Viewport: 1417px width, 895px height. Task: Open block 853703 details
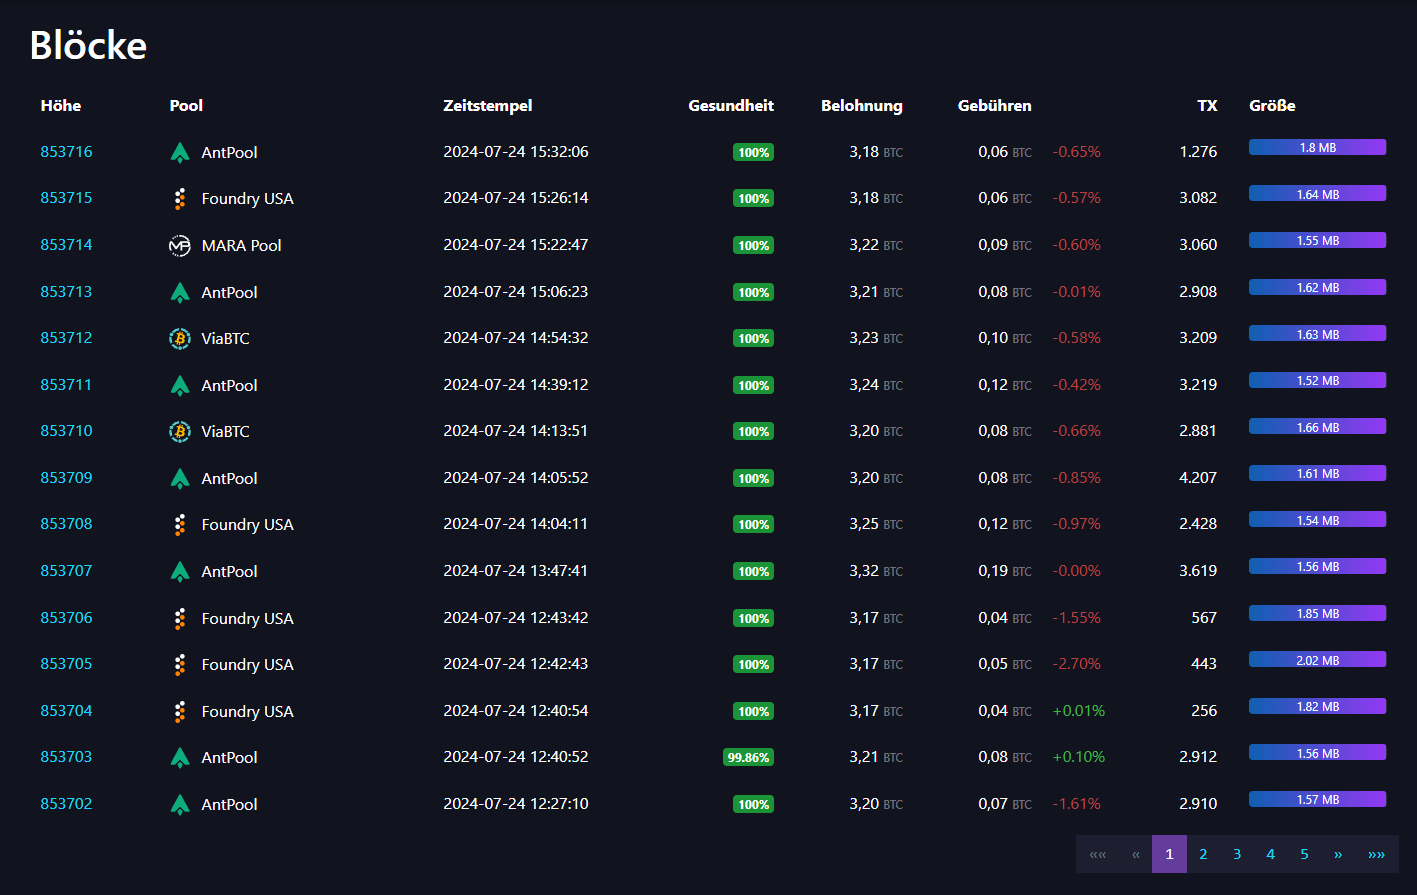pyautogui.click(x=66, y=757)
